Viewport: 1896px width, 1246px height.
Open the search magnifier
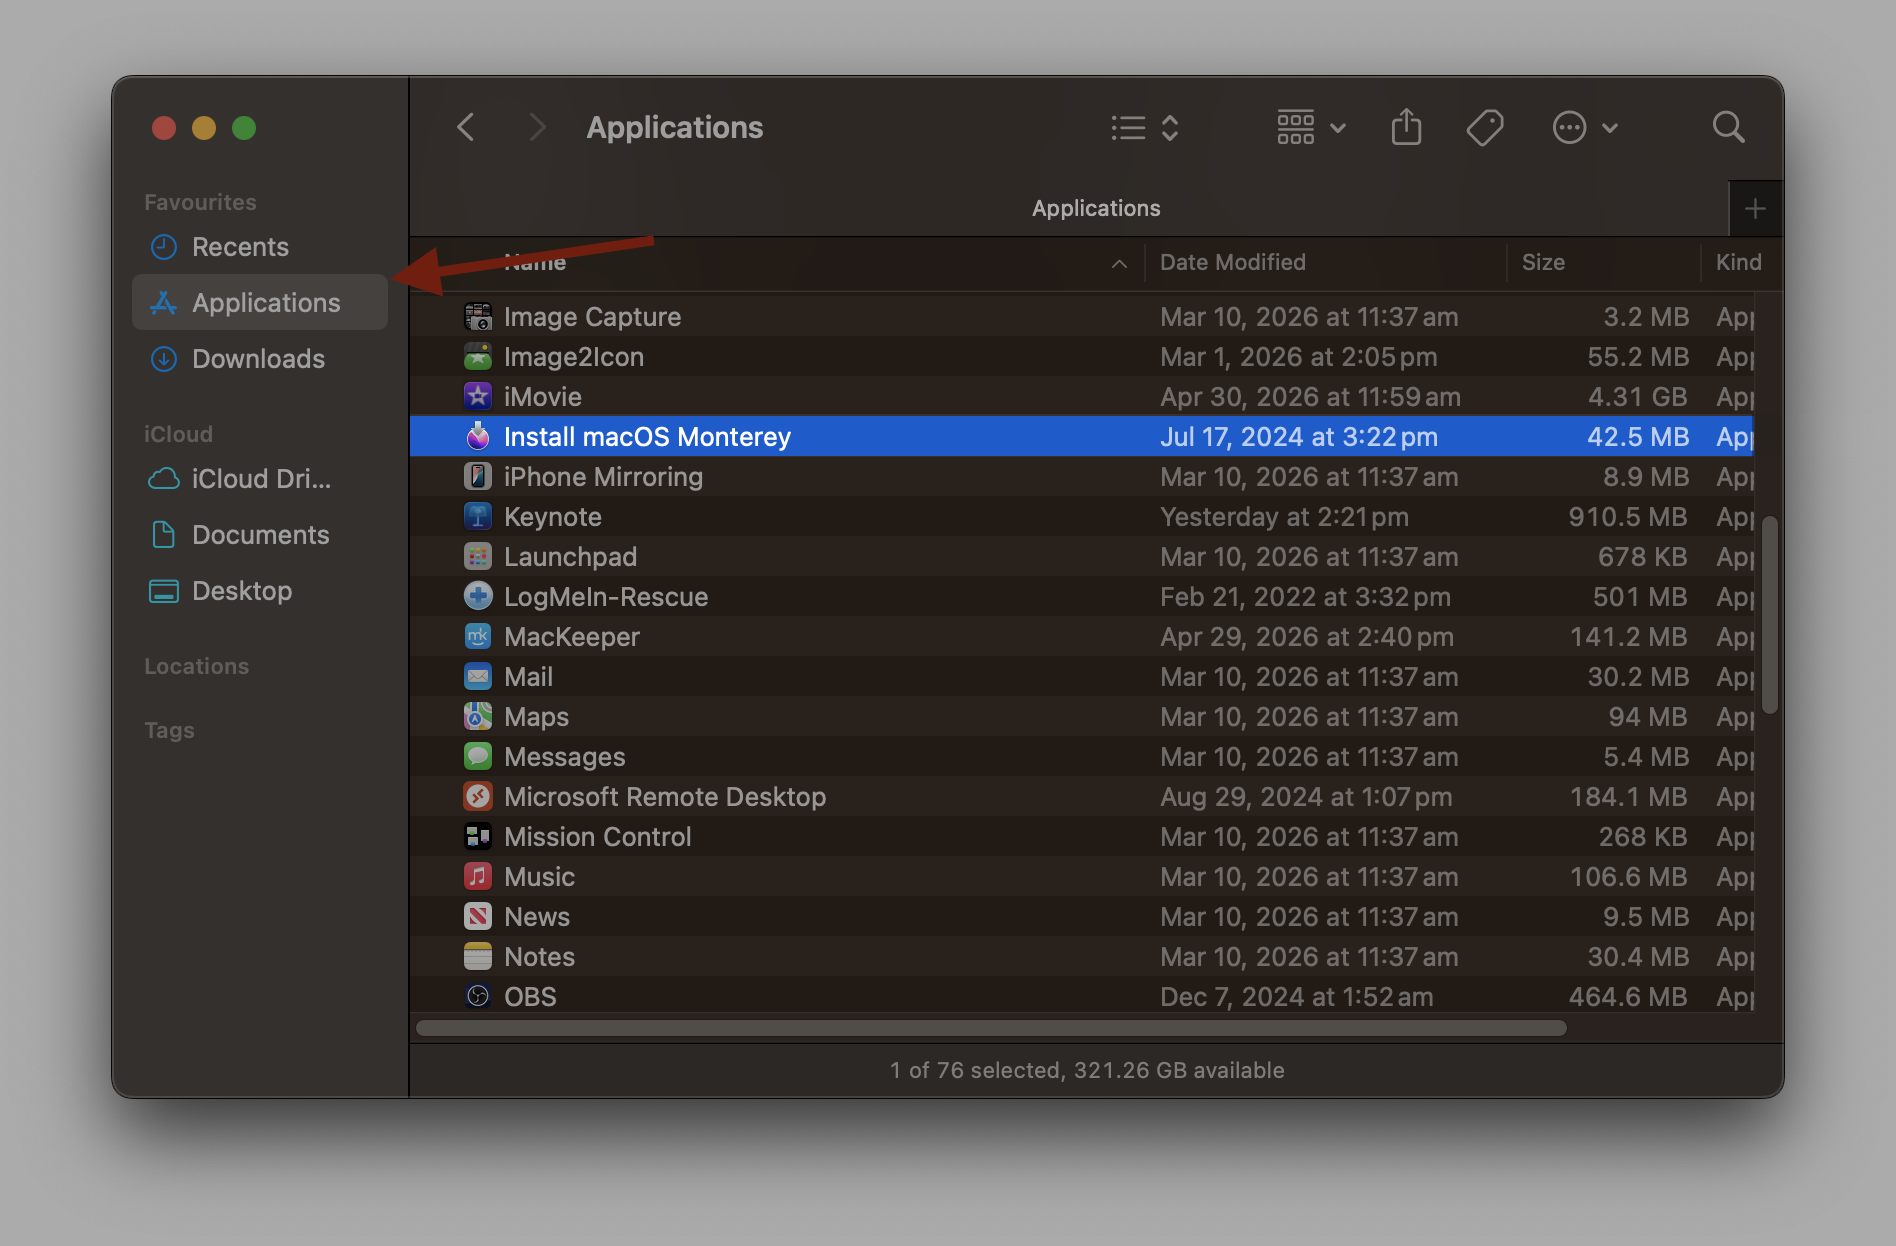1728,127
